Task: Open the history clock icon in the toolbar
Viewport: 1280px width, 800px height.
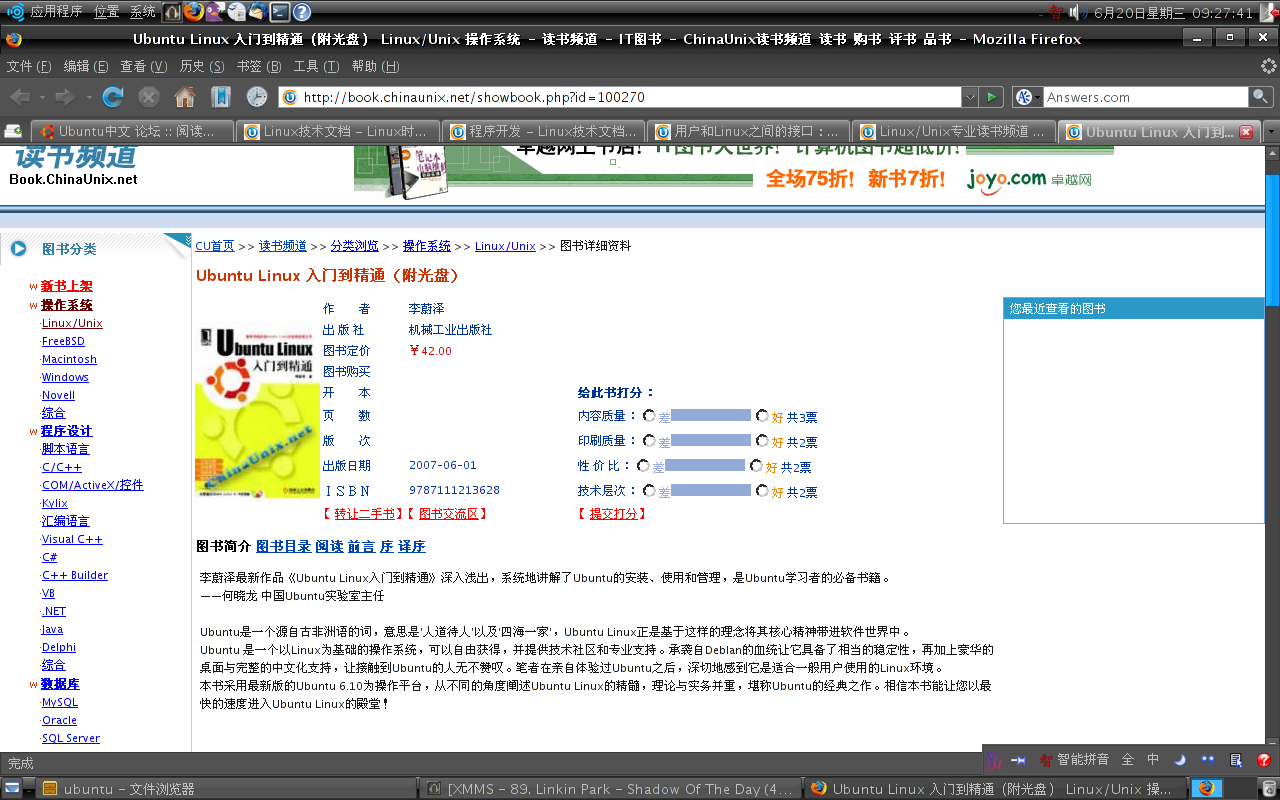Action: [257, 97]
